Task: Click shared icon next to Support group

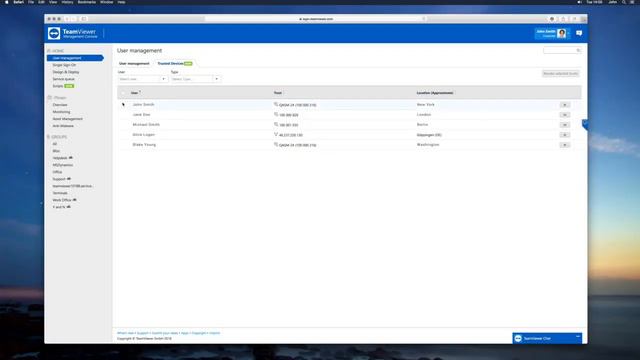Action: pos(69,179)
